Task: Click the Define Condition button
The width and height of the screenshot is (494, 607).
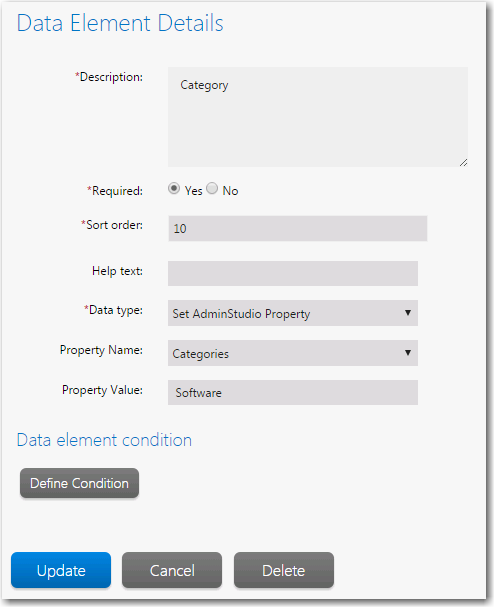Action: pyautogui.click(x=79, y=483)
